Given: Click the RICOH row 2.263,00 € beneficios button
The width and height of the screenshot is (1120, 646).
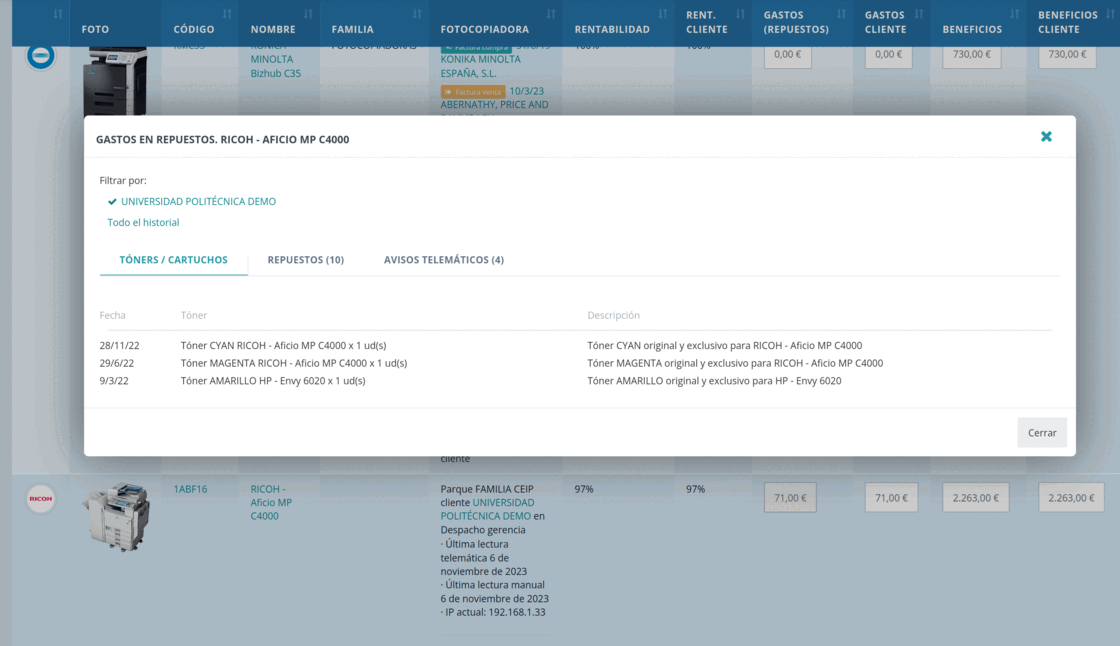Looking at the screenshot, I should [975, 498].
